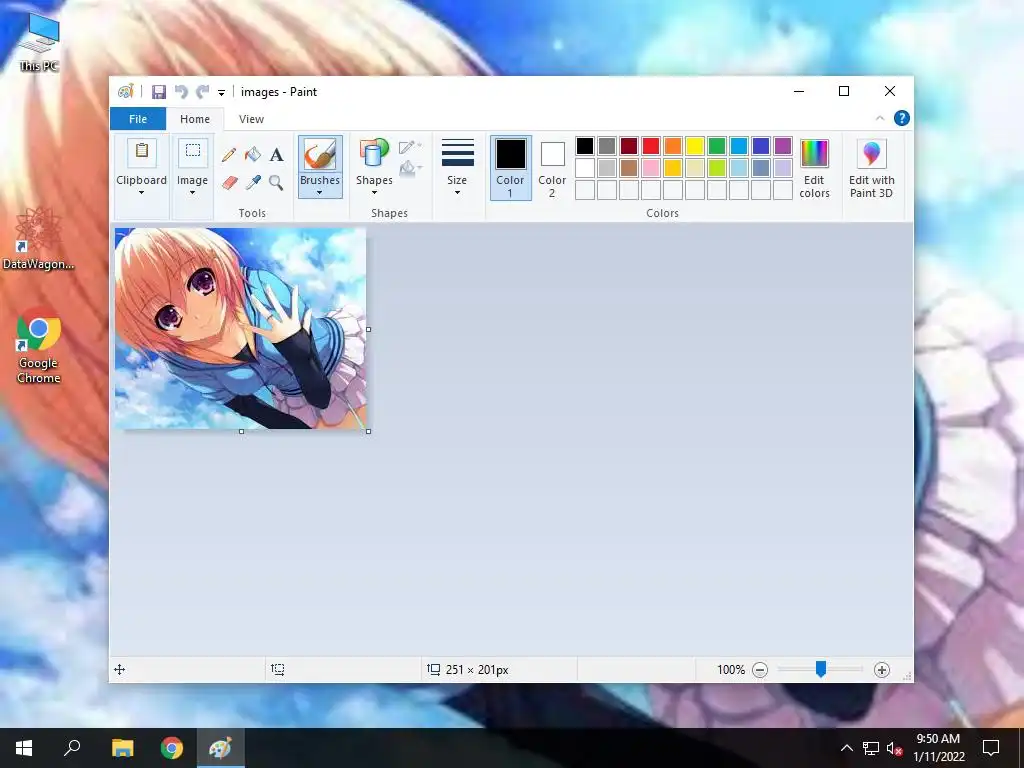Viewport: 1024px width, 768px height.
Task: Click the Brushes tool icon
Action: [x=320, y=155]
